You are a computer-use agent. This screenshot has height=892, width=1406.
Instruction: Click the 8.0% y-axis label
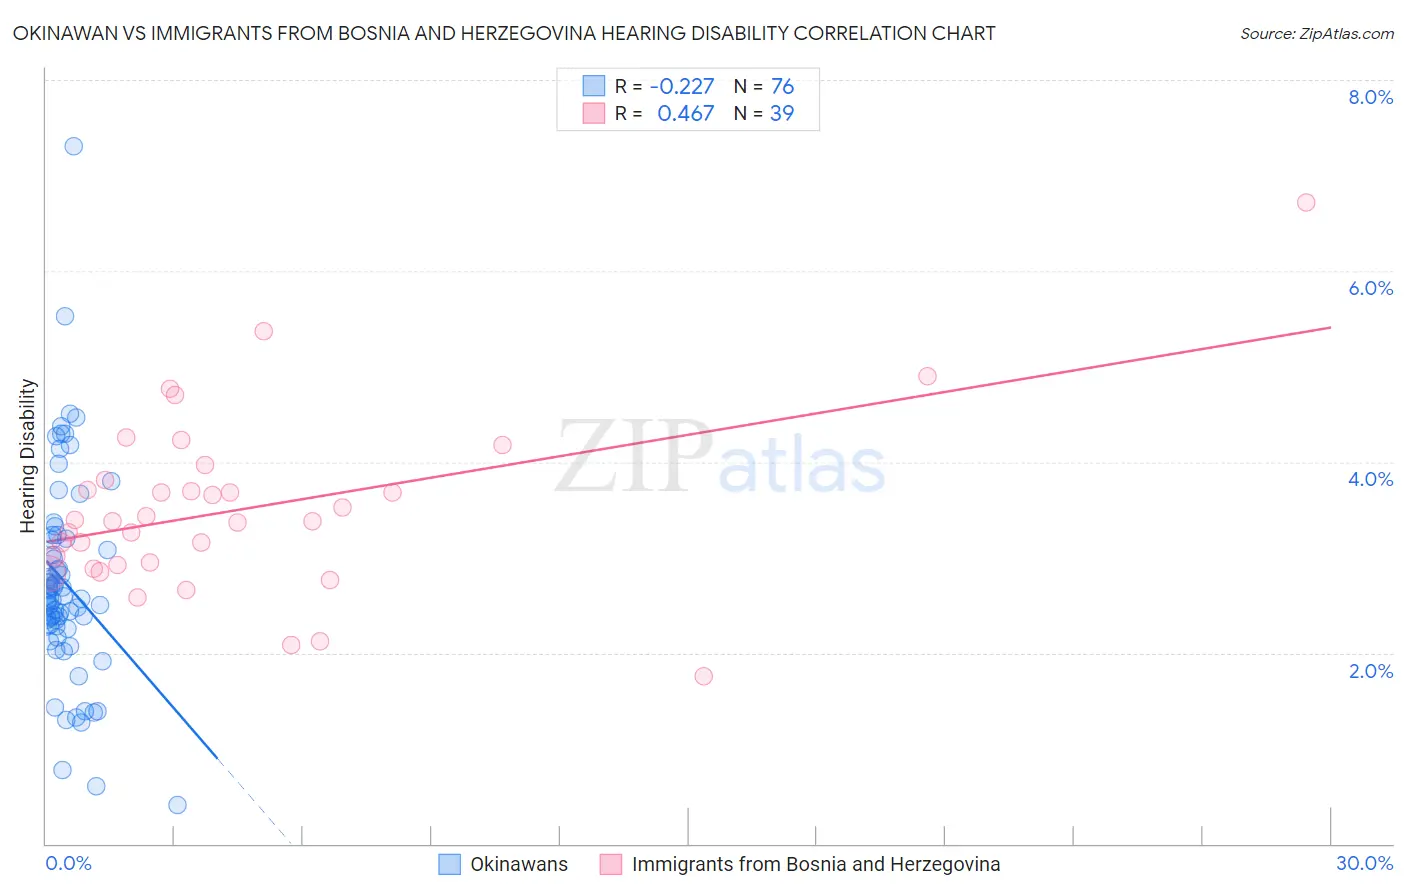tap(1370, 97)
